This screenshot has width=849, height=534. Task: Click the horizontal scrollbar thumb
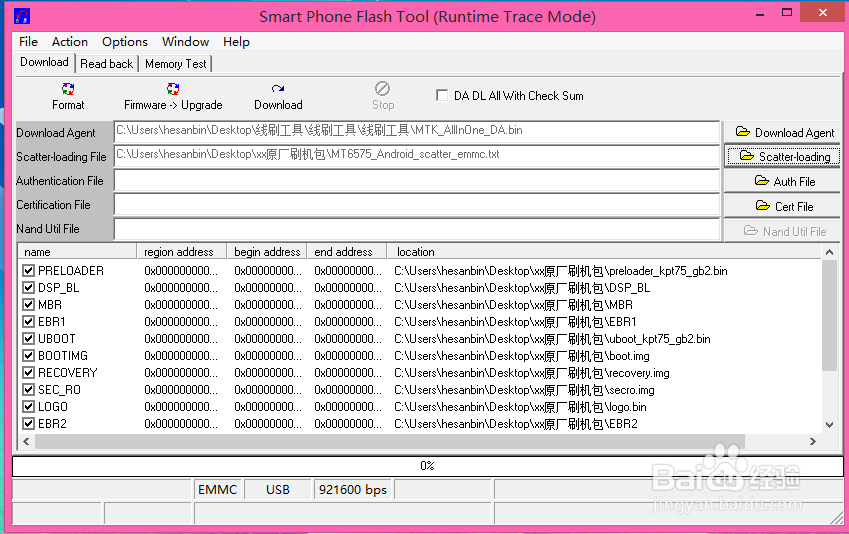click(x=390, y=441)
